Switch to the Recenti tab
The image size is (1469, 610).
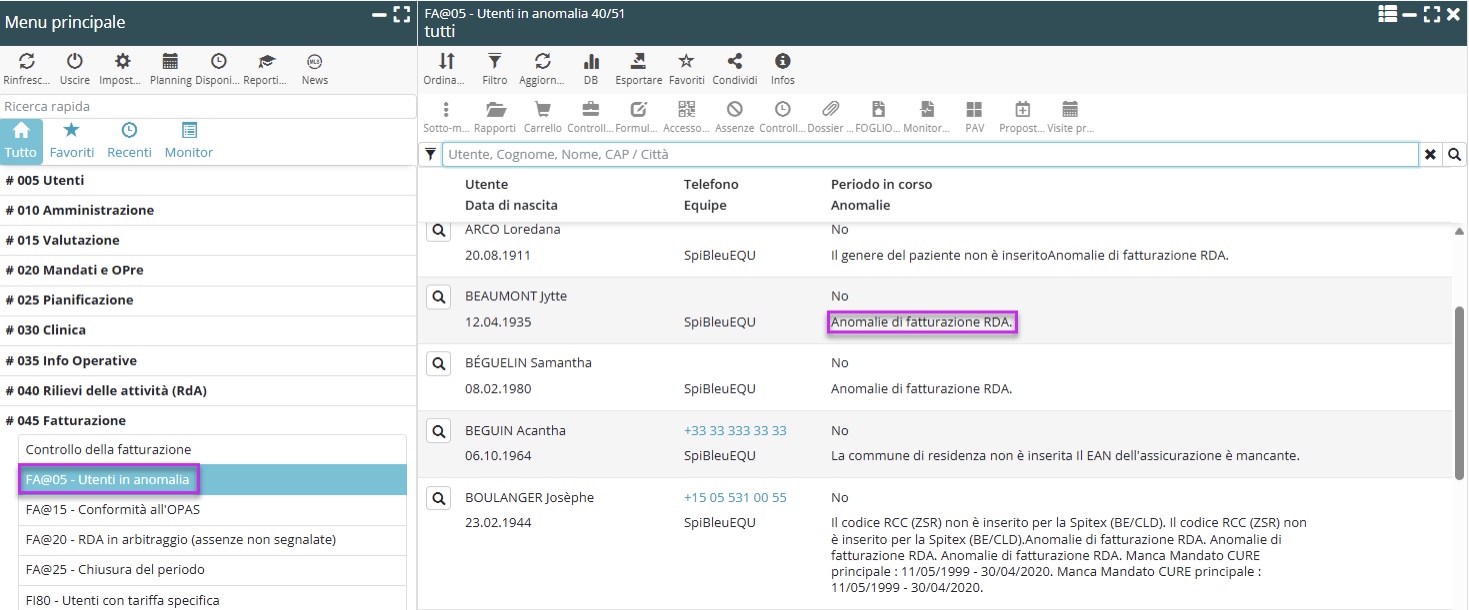point(129,140)
